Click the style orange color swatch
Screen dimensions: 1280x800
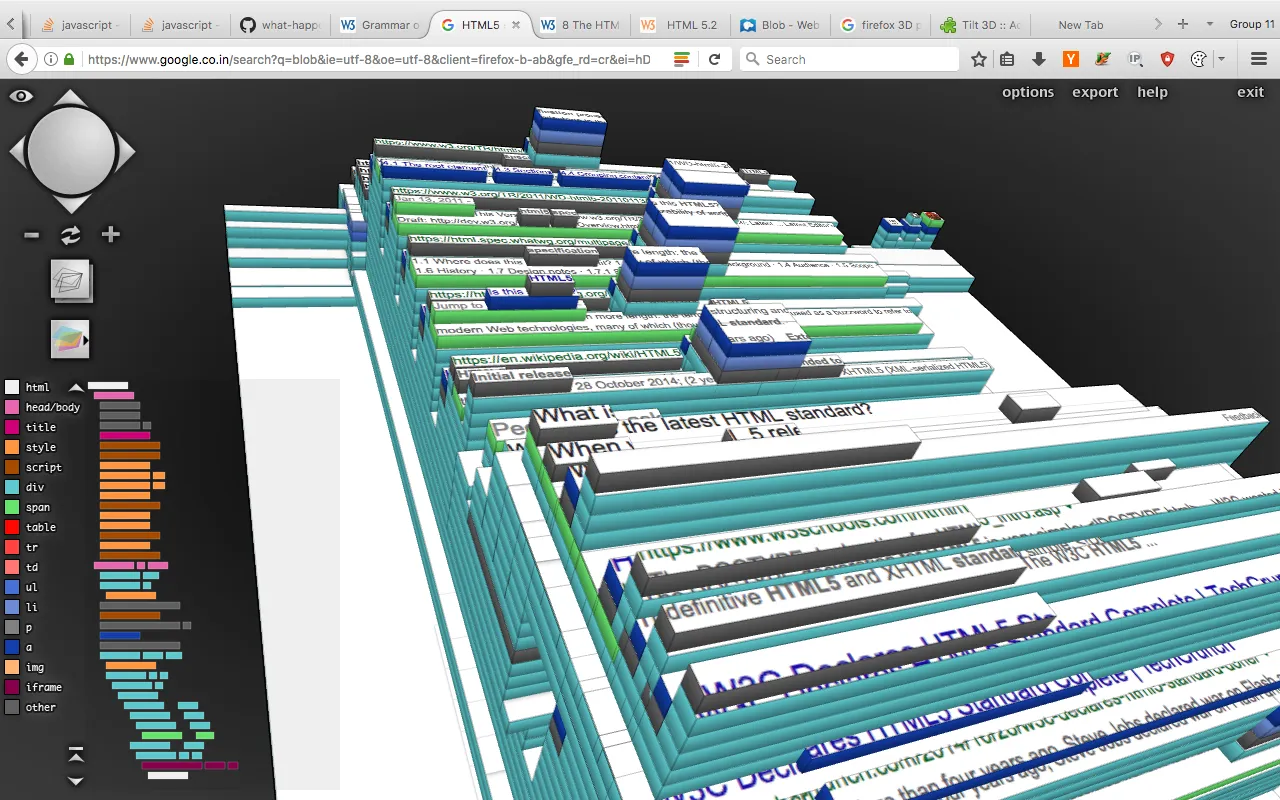pos(12,447)
